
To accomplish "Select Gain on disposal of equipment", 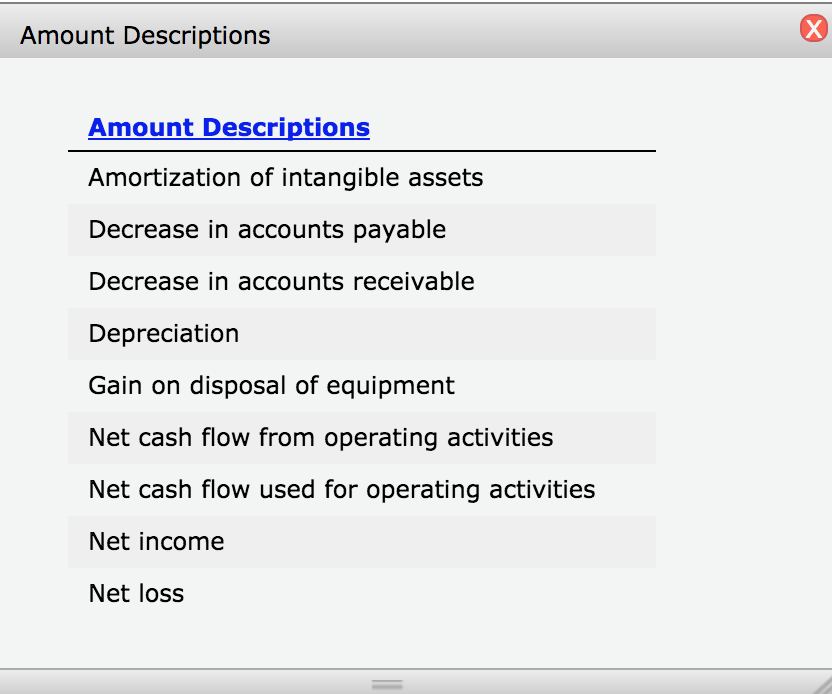I will pos(271,385).
